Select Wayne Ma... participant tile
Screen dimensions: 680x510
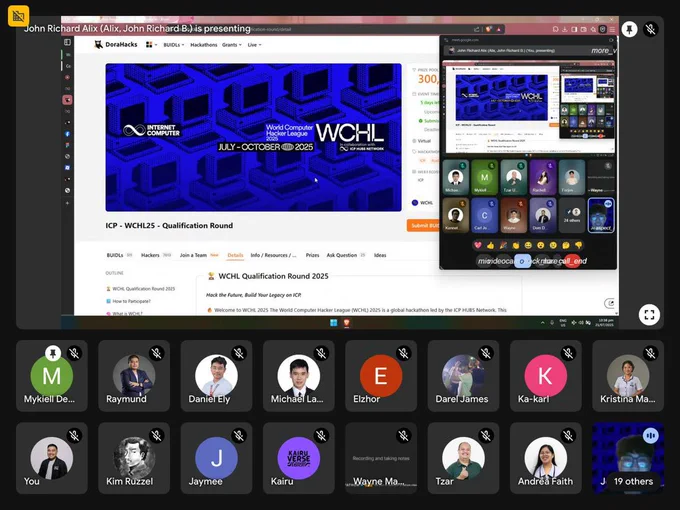pyautogui.click(x=381, y=458)
